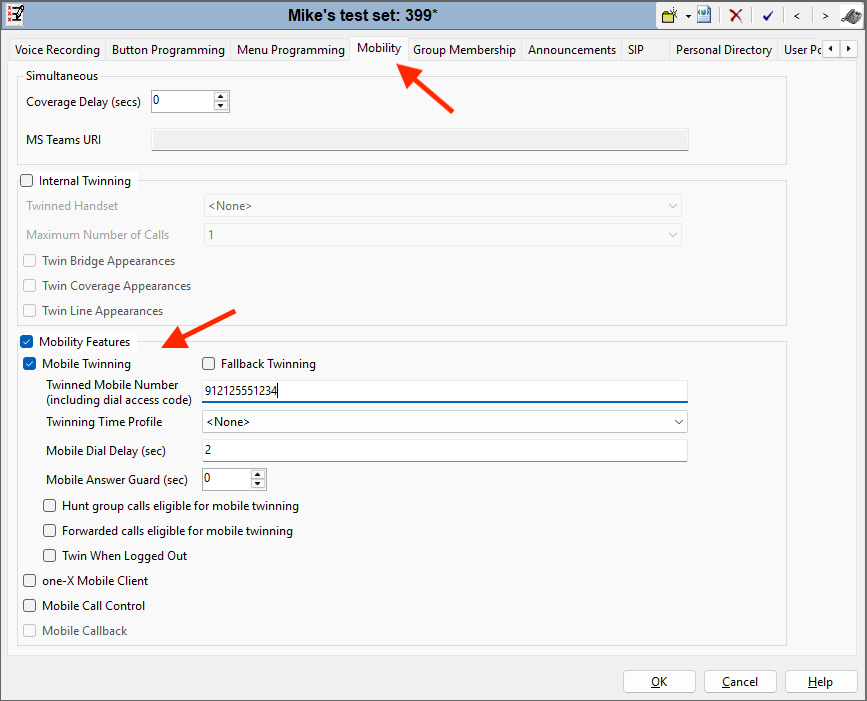Increase Coverage Delay with the up spinner arrow
Image resolution: width=867 pixels, height=701 pixels.
click(221, 96)
